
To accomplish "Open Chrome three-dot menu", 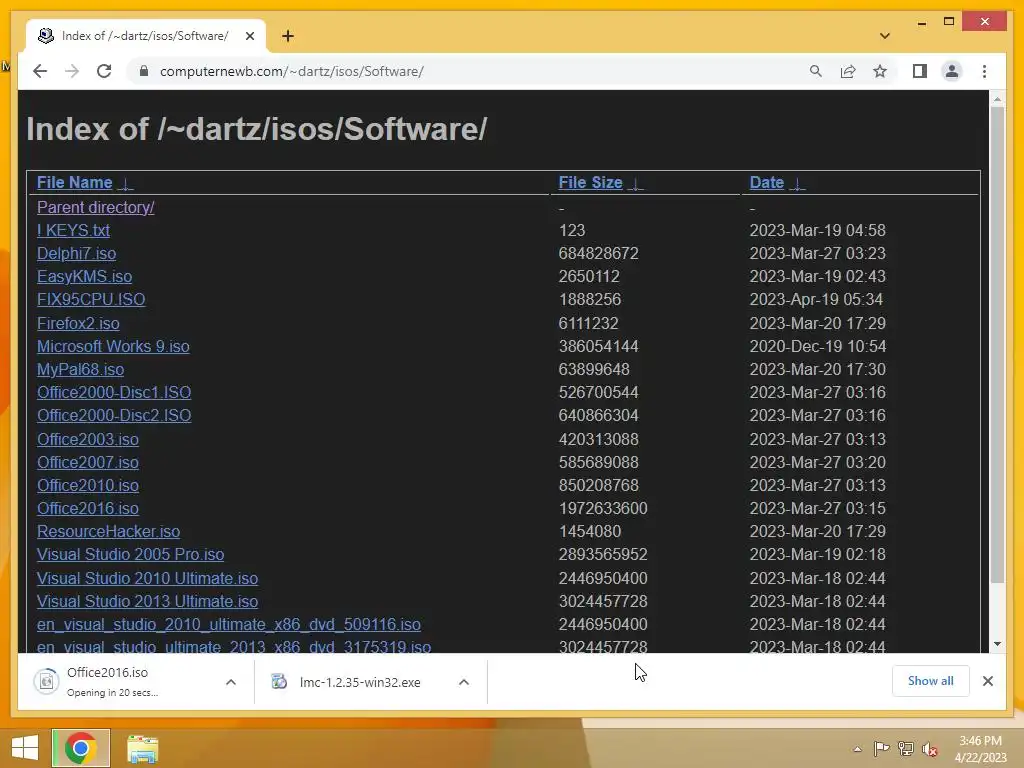I will point(984,71).
